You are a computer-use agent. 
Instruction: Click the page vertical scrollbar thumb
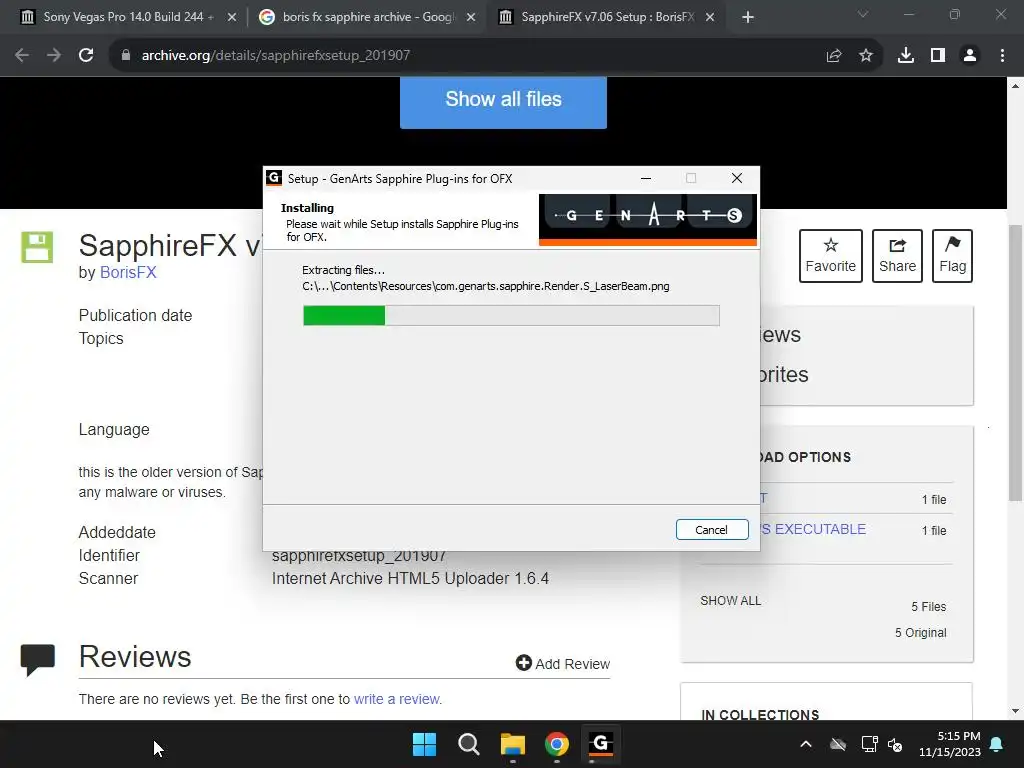[x=1016, y=362]
